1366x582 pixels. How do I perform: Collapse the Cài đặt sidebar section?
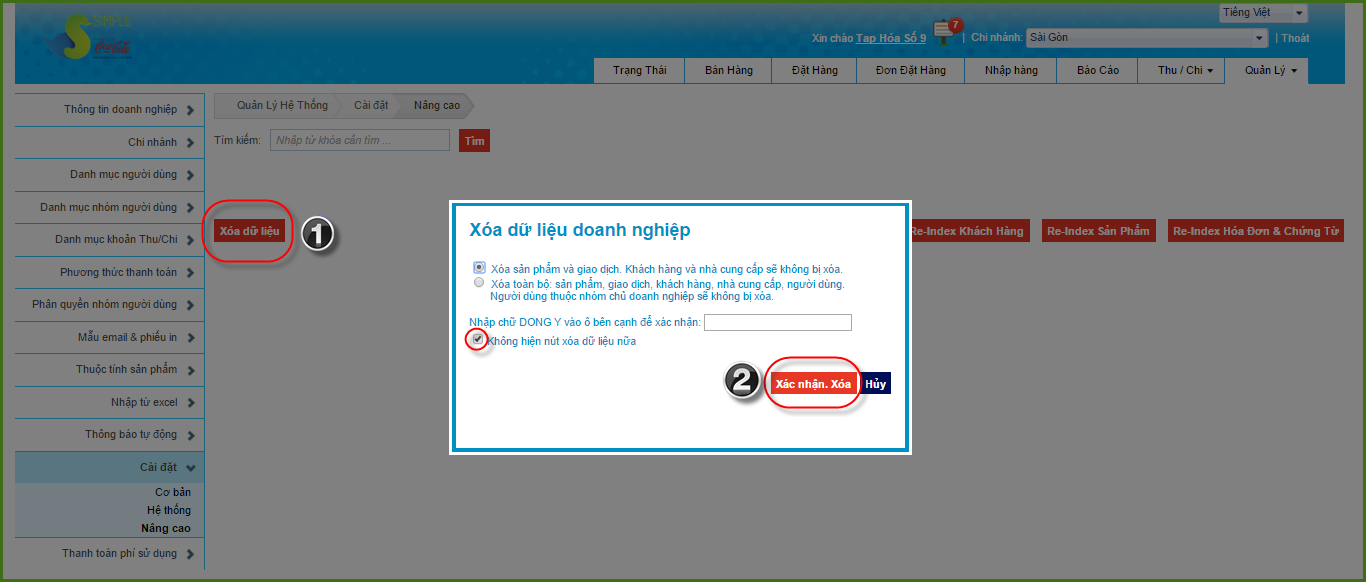point(190,467)
